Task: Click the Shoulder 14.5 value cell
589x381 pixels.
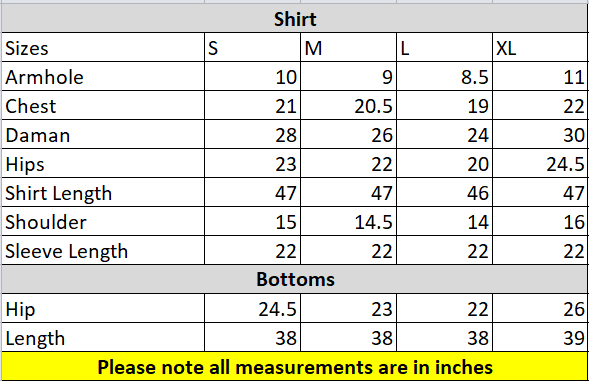Action: click(x=349, y=221)
